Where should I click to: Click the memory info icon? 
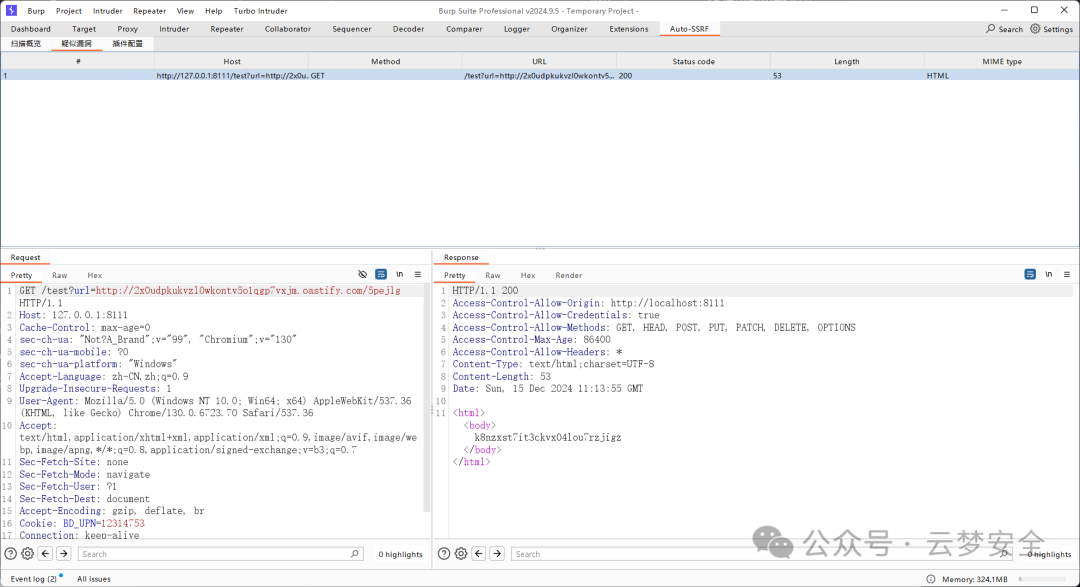931,579
